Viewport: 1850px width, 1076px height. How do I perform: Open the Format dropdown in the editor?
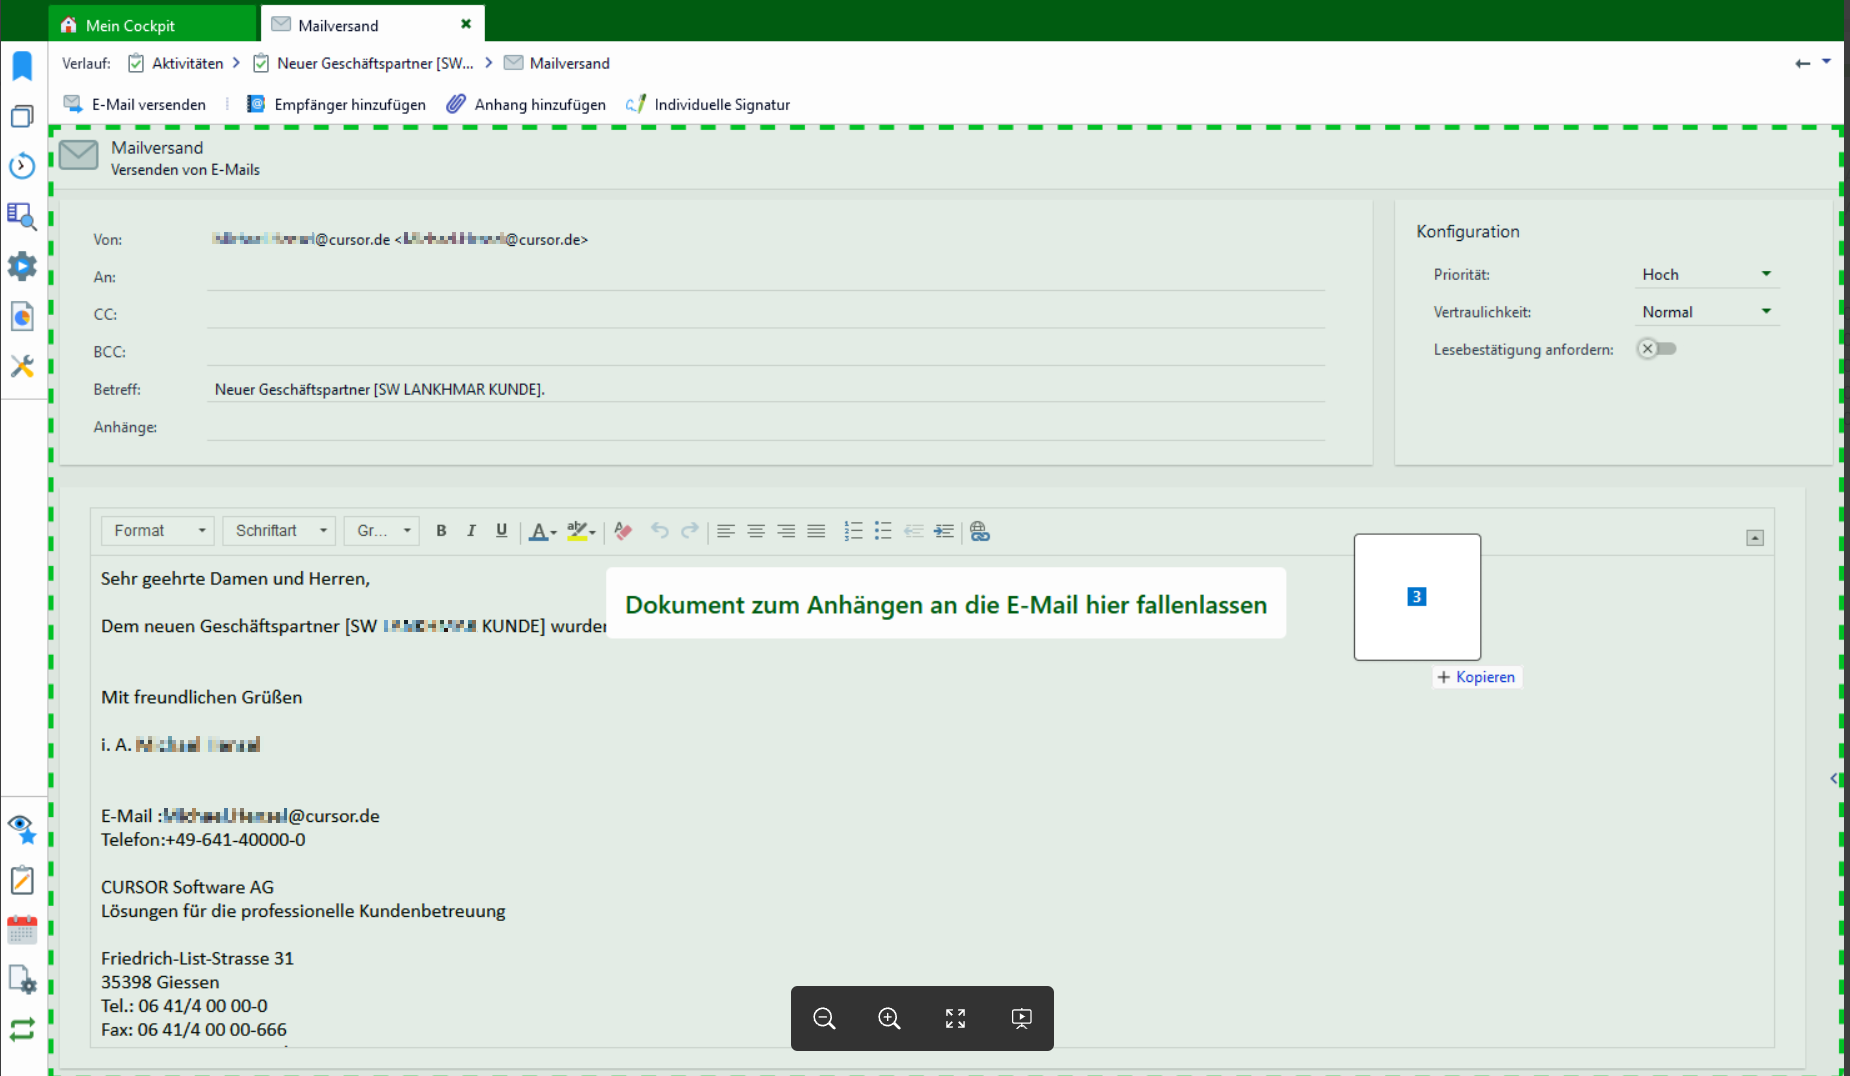tap(159, 531)
